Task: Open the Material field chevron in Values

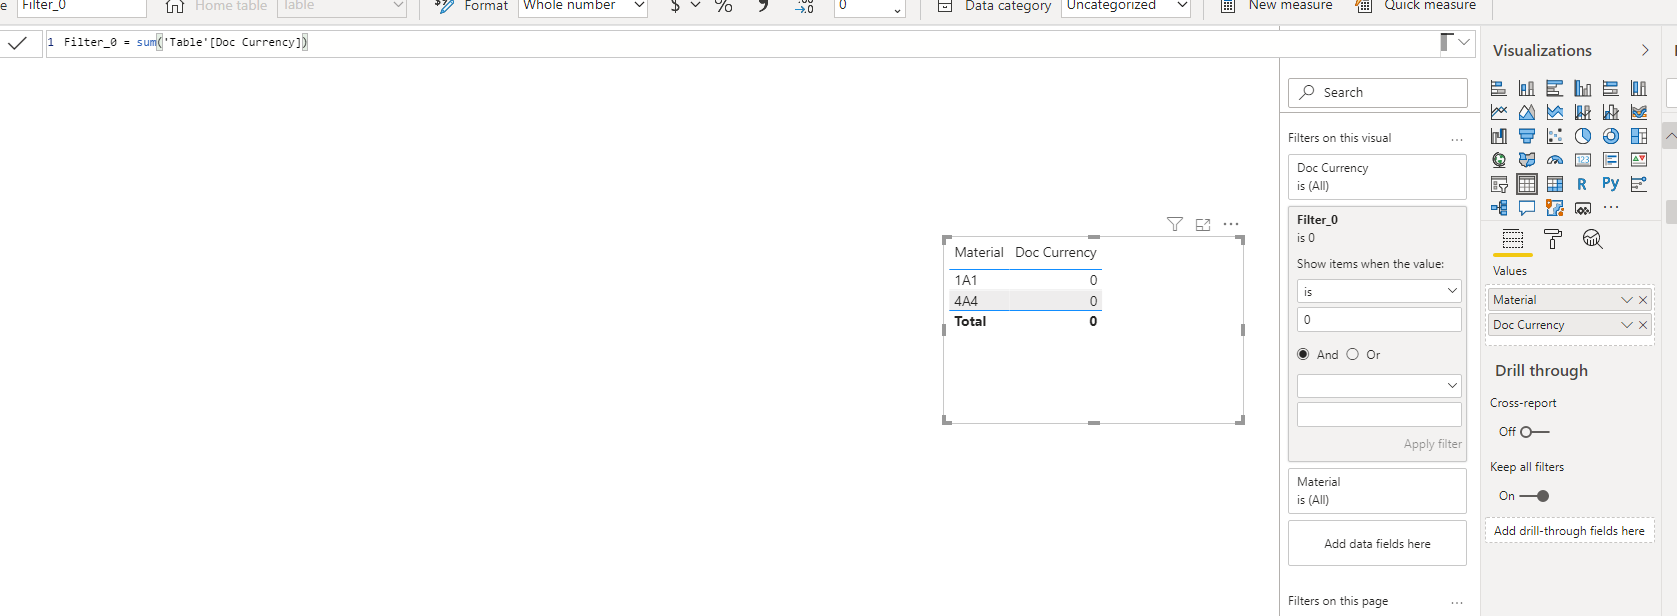Action: click(1627, 300)
